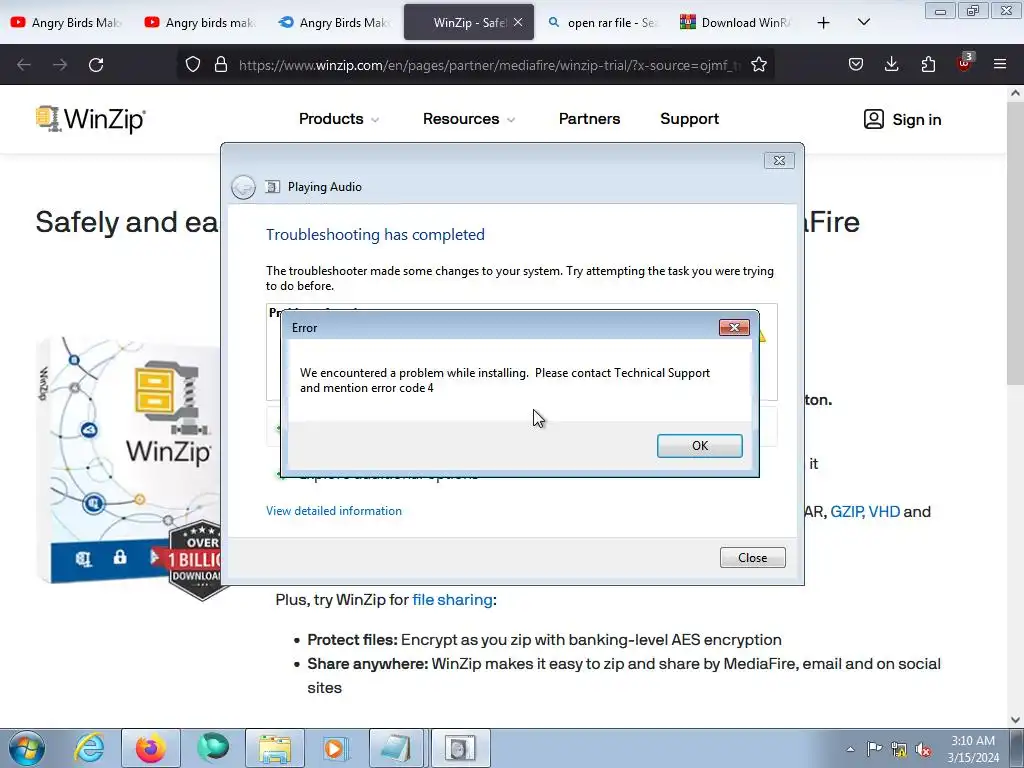Click the network tray icon

pyautogui.click(x=899, y=749)
